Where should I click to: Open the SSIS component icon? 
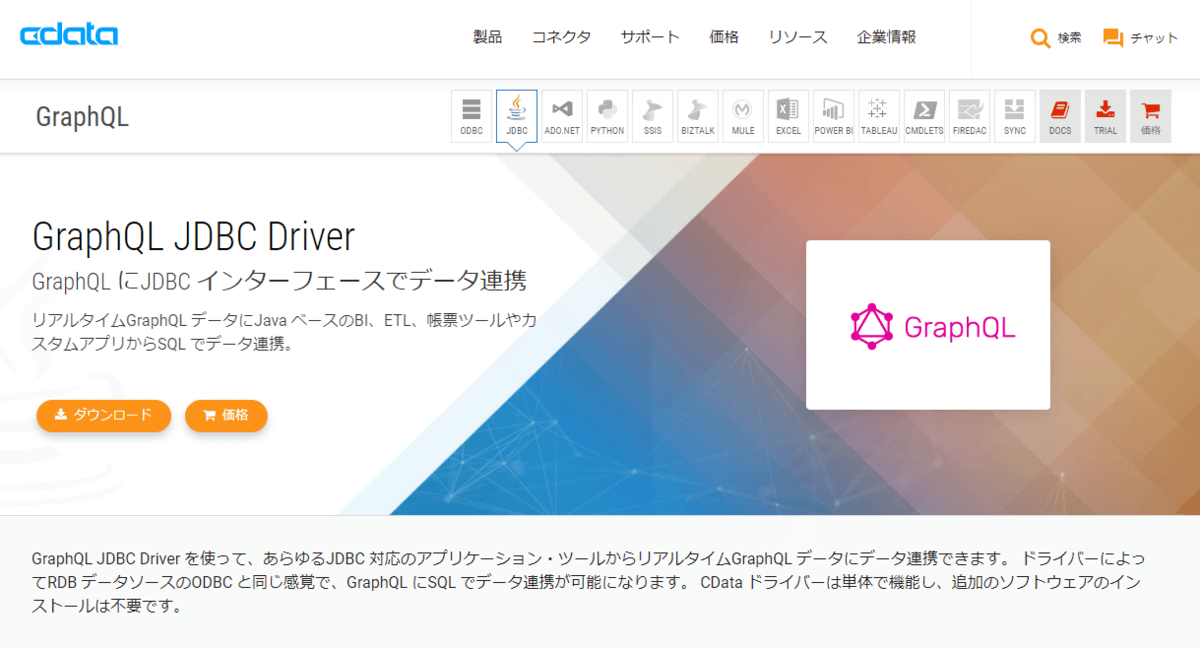pos(652,116)
